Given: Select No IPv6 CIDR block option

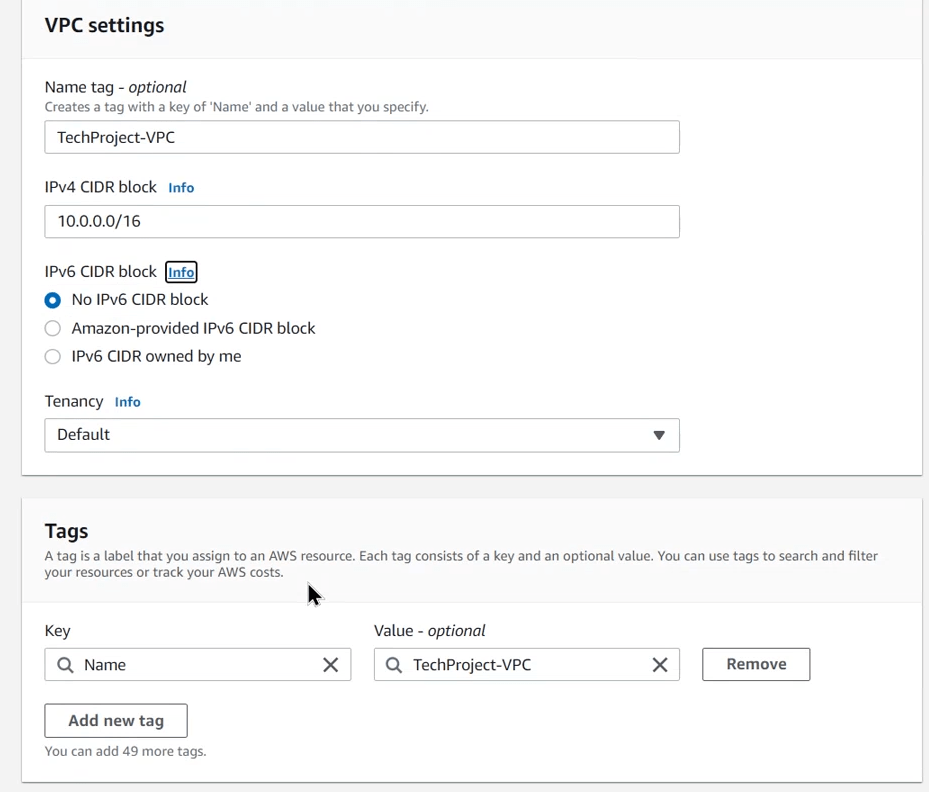Looking at the screenshot, I should (x=53, y=300).
